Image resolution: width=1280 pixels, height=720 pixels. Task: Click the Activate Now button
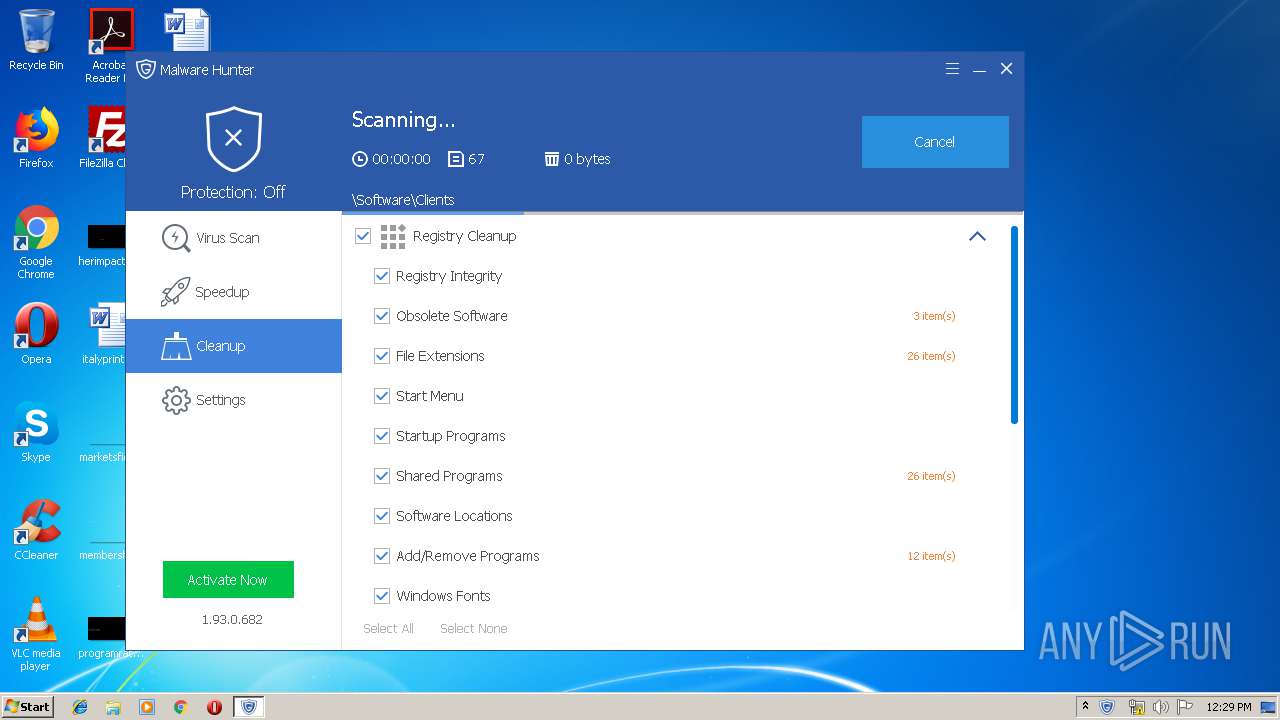pos(228,580)
